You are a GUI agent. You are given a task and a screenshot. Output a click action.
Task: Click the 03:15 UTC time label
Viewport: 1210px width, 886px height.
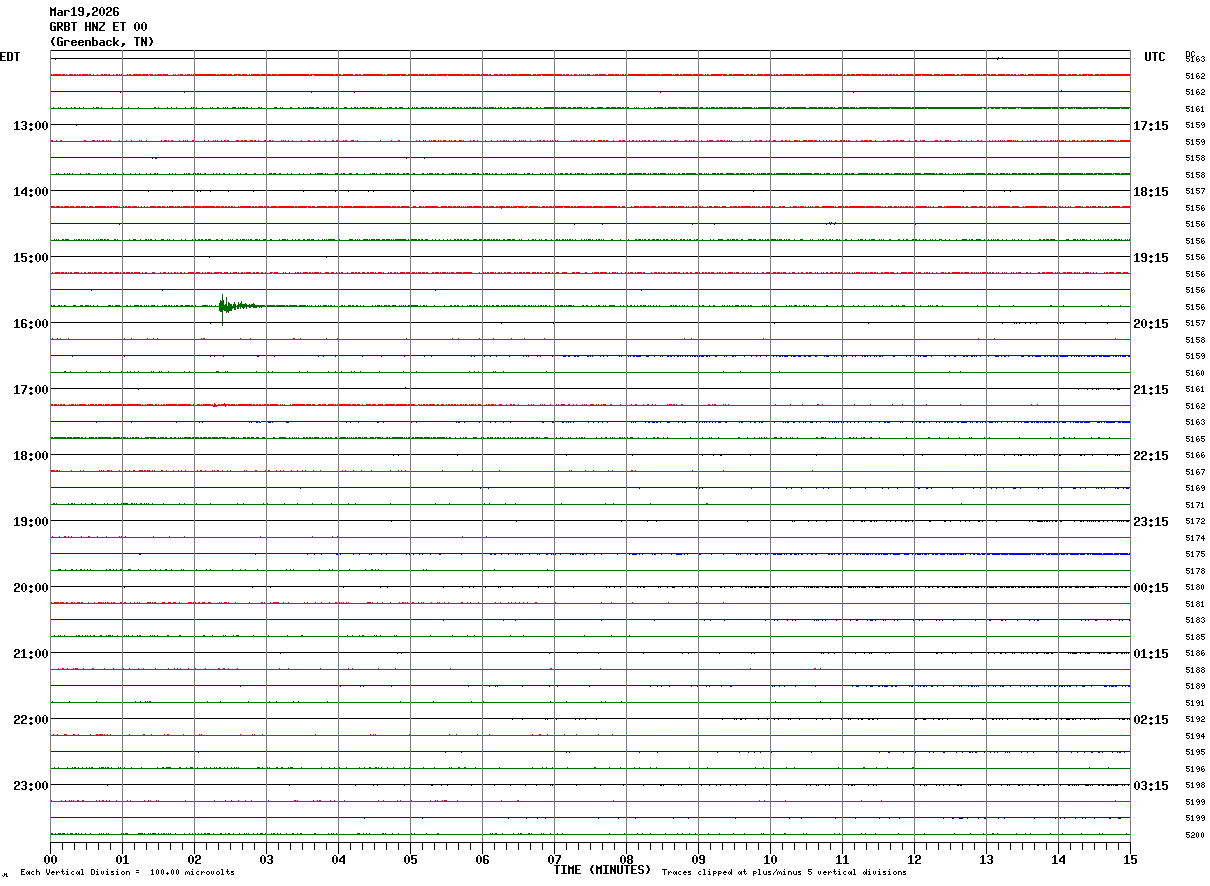[1151, 786]
